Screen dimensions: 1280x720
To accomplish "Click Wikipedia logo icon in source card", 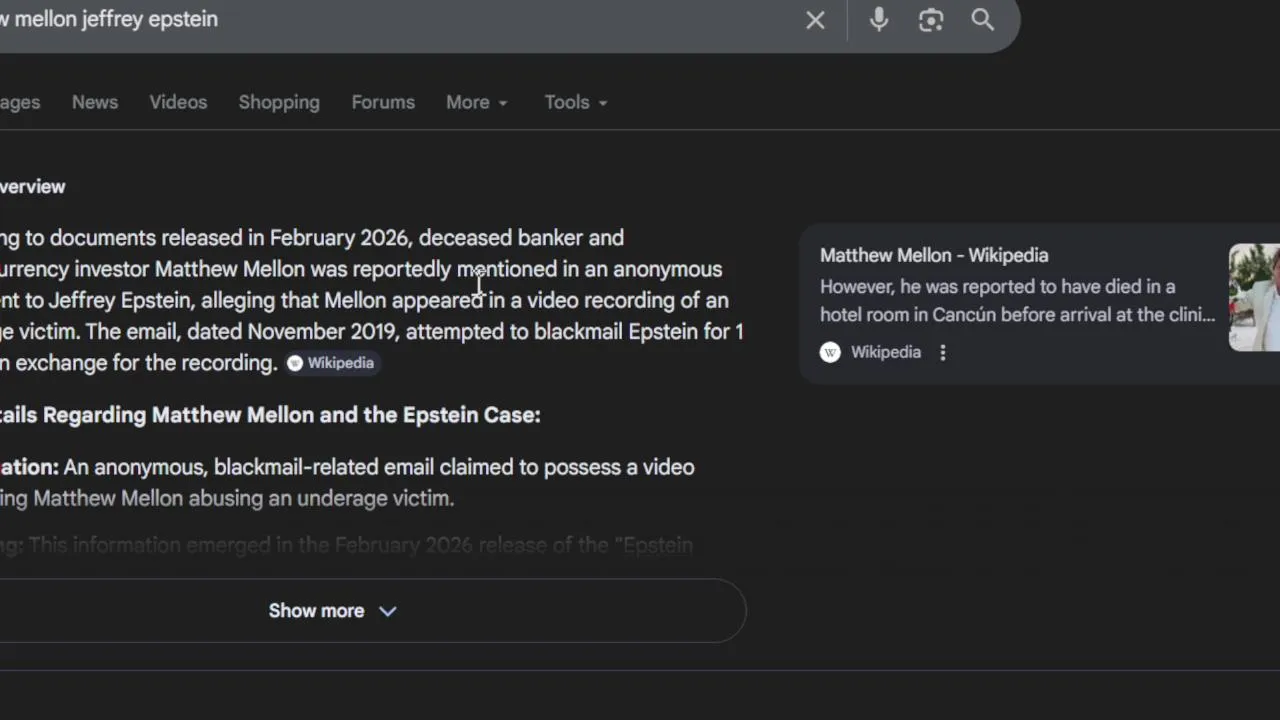I will [x=830, y=352].
